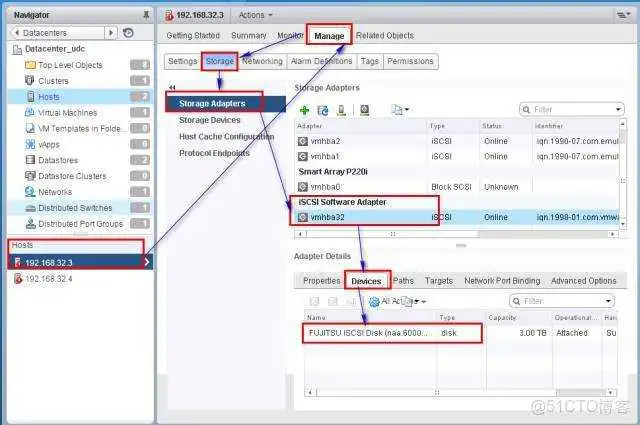Image resolution: width=640 pixels, height=425 pixels.
Task: Click the green Add adapter plus icon
Action: coord(304,109)
